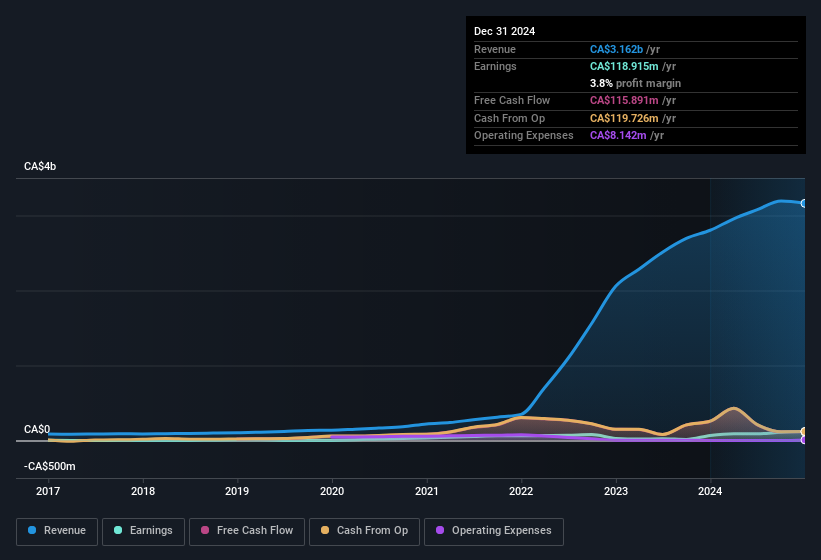Select the orange Cash From Op endpoint marker
Screen dimensions: 821x560
[x=804, y=432]
